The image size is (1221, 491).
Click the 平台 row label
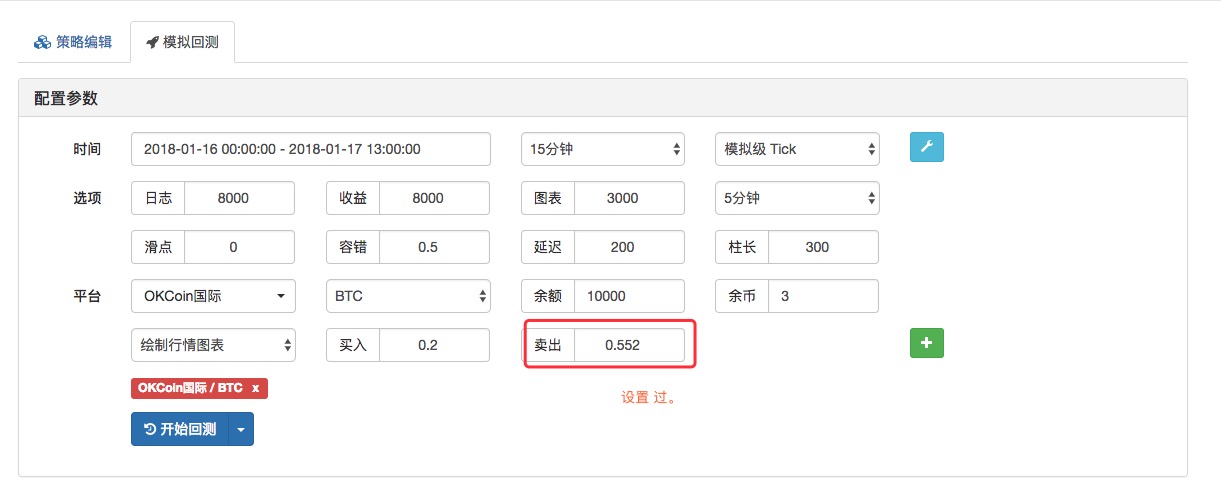pos(87,296)
